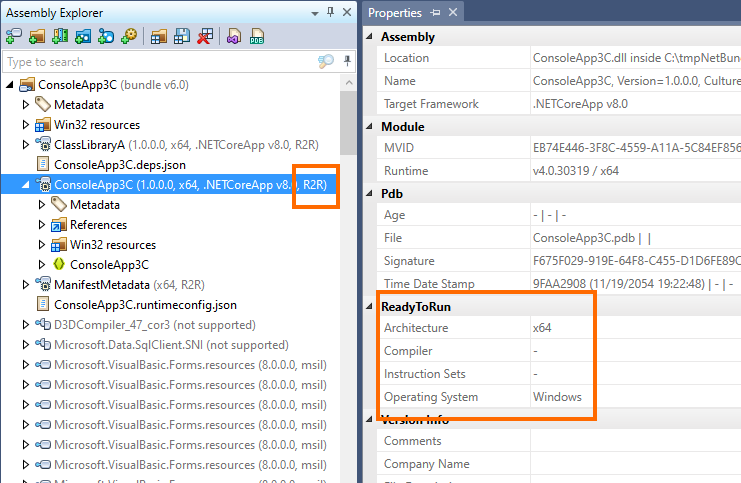The image size is (741, 483).
Task: Click the Open assembly toolbar icon
Action: click(x=14, y=36)
